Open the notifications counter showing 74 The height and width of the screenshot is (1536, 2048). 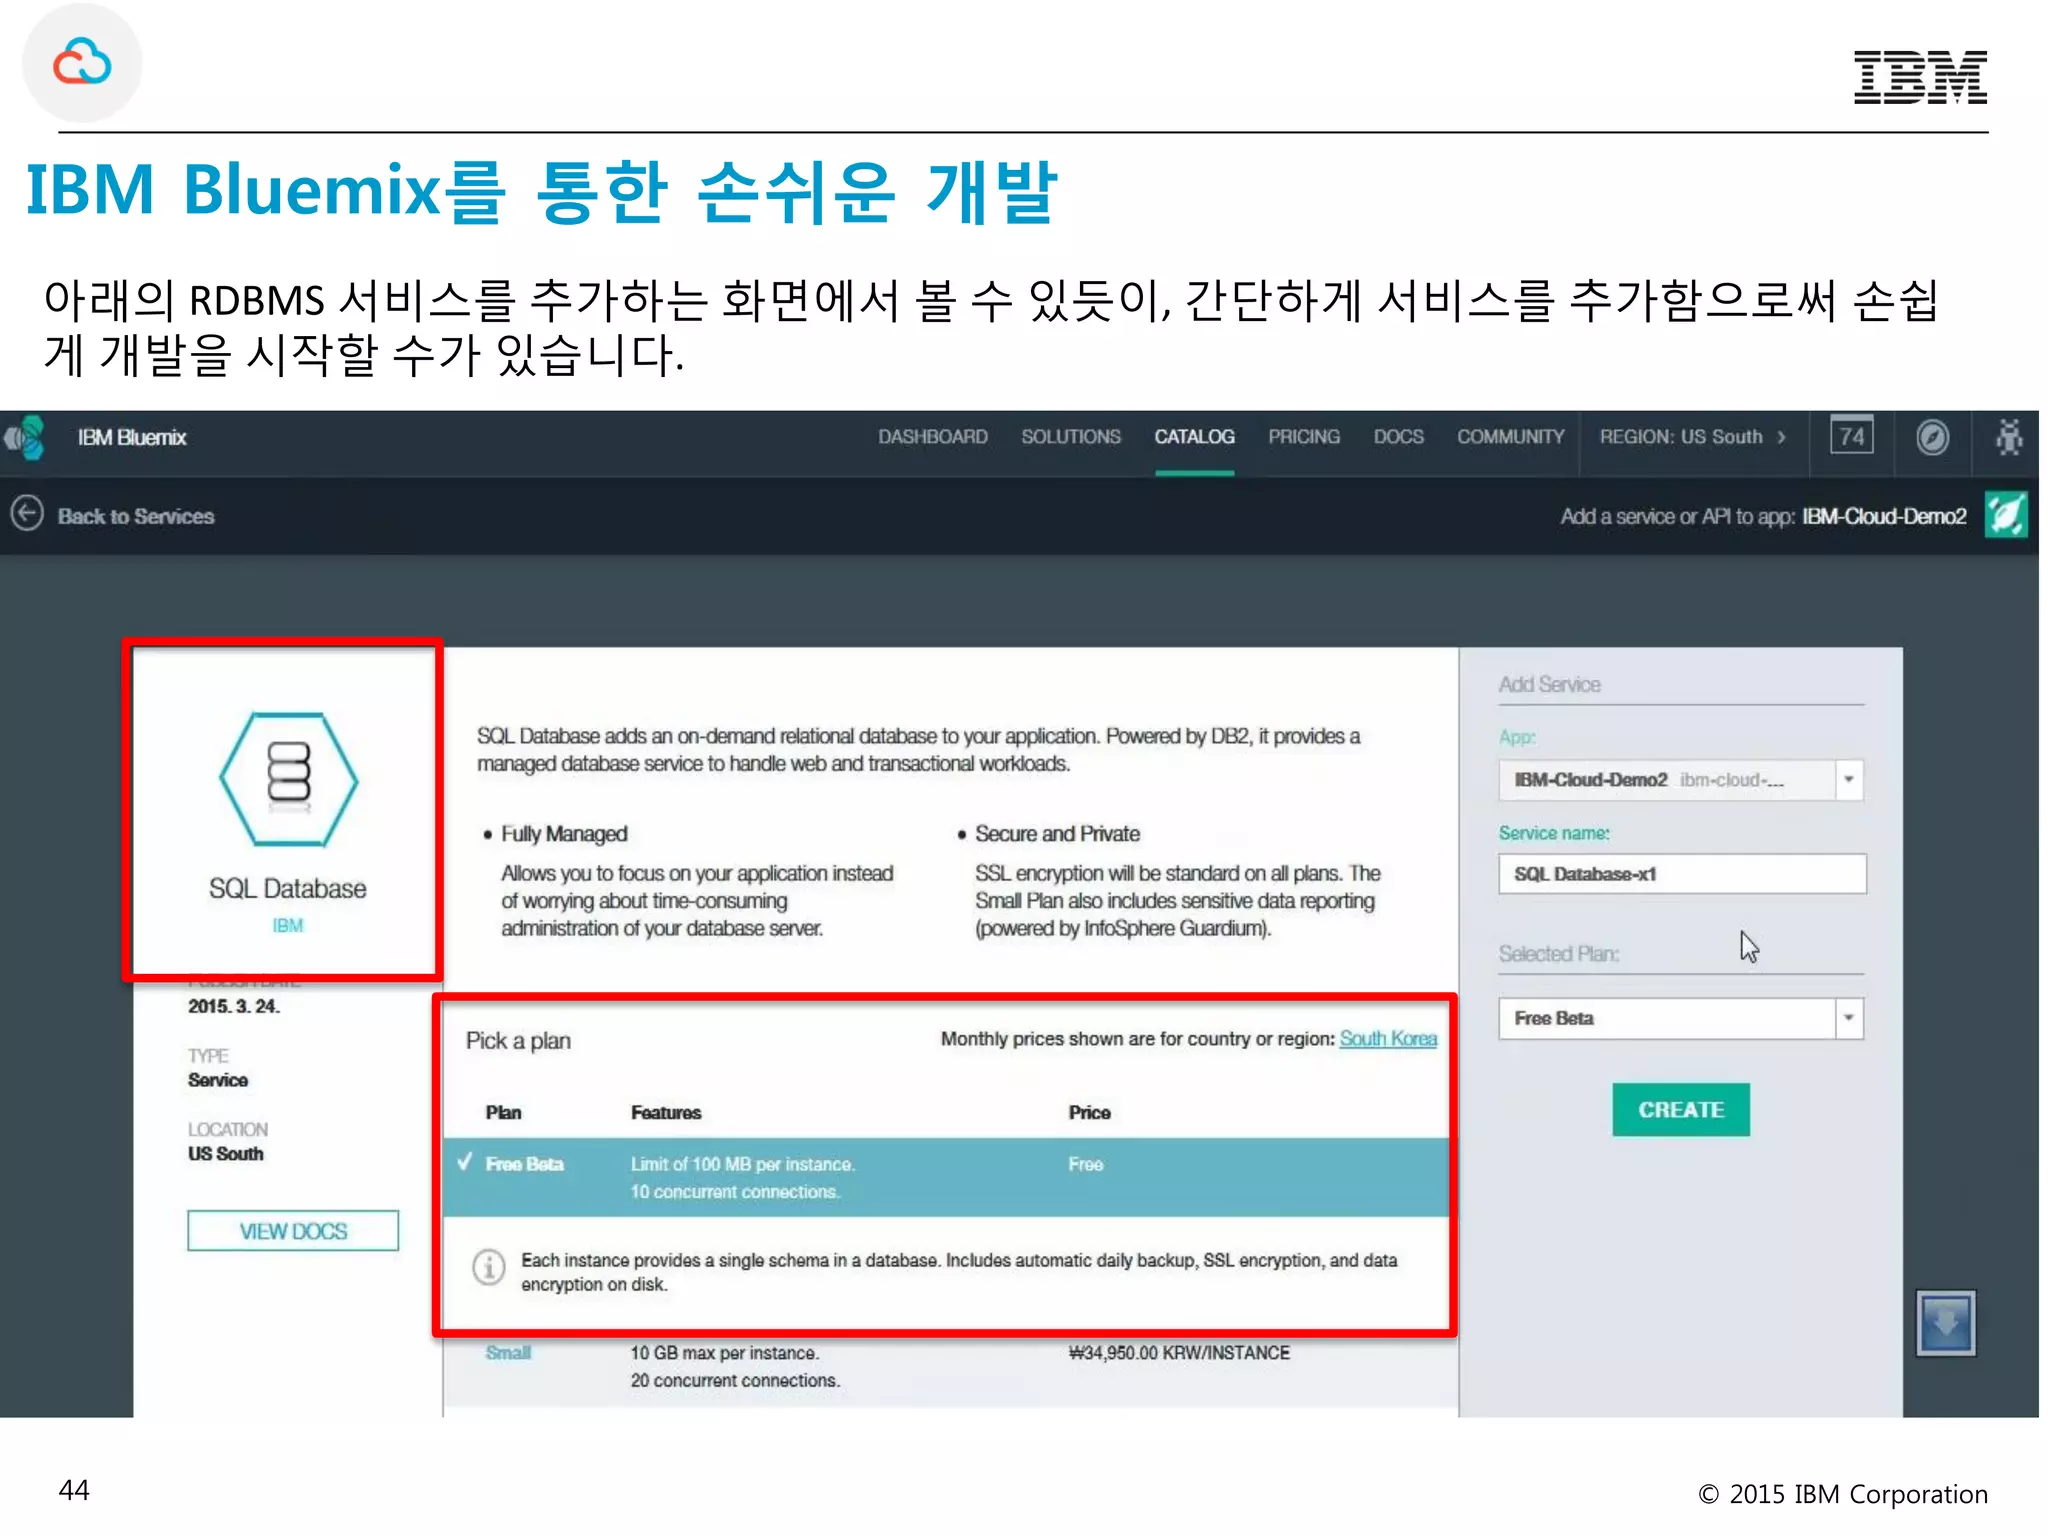[x=1851, y=436]
